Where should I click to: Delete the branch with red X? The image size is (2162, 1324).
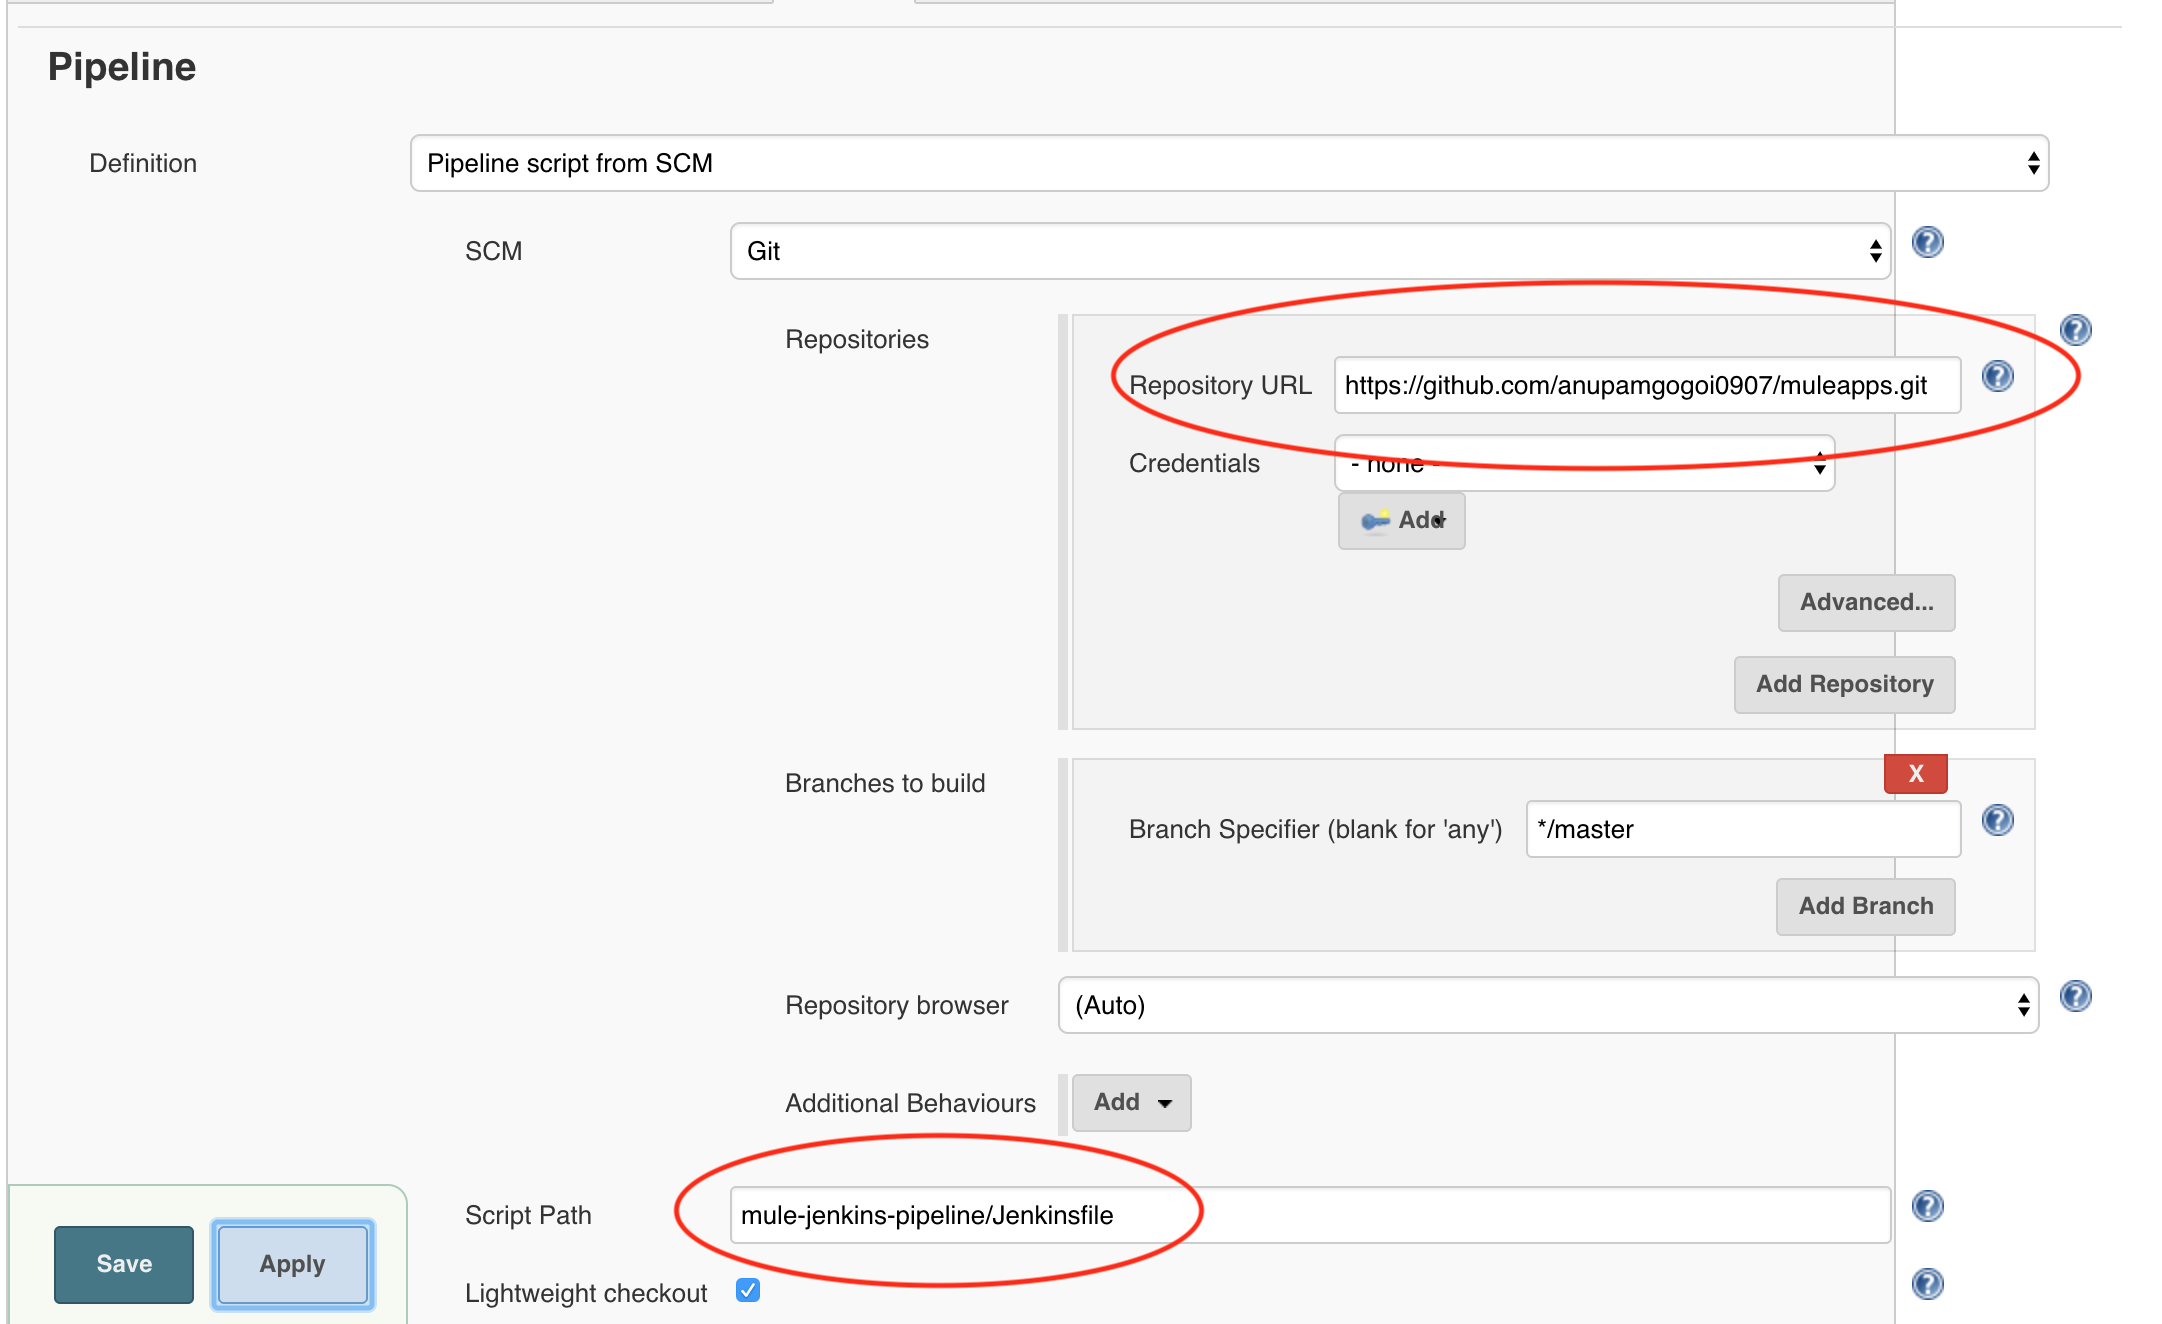coord(1915,773)
